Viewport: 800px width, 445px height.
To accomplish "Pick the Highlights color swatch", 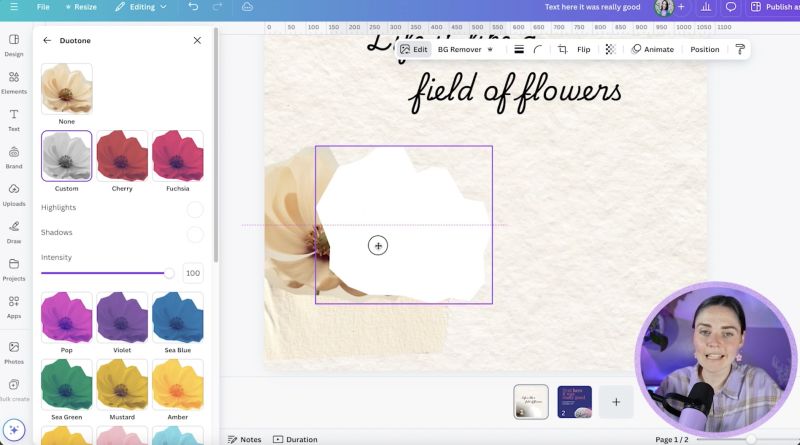I will click(x=195, y=209).
